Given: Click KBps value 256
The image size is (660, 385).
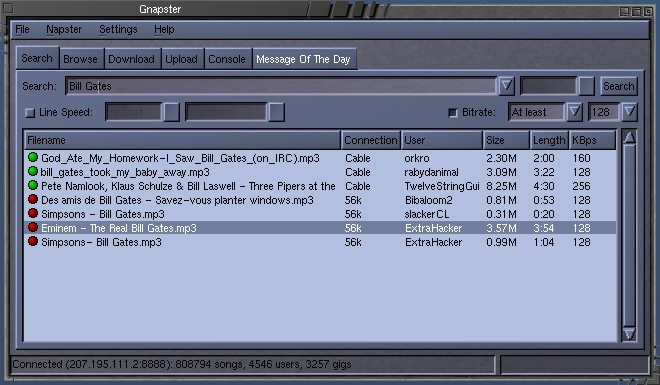Looking at the screenshot, I should (x=581, y=186).
